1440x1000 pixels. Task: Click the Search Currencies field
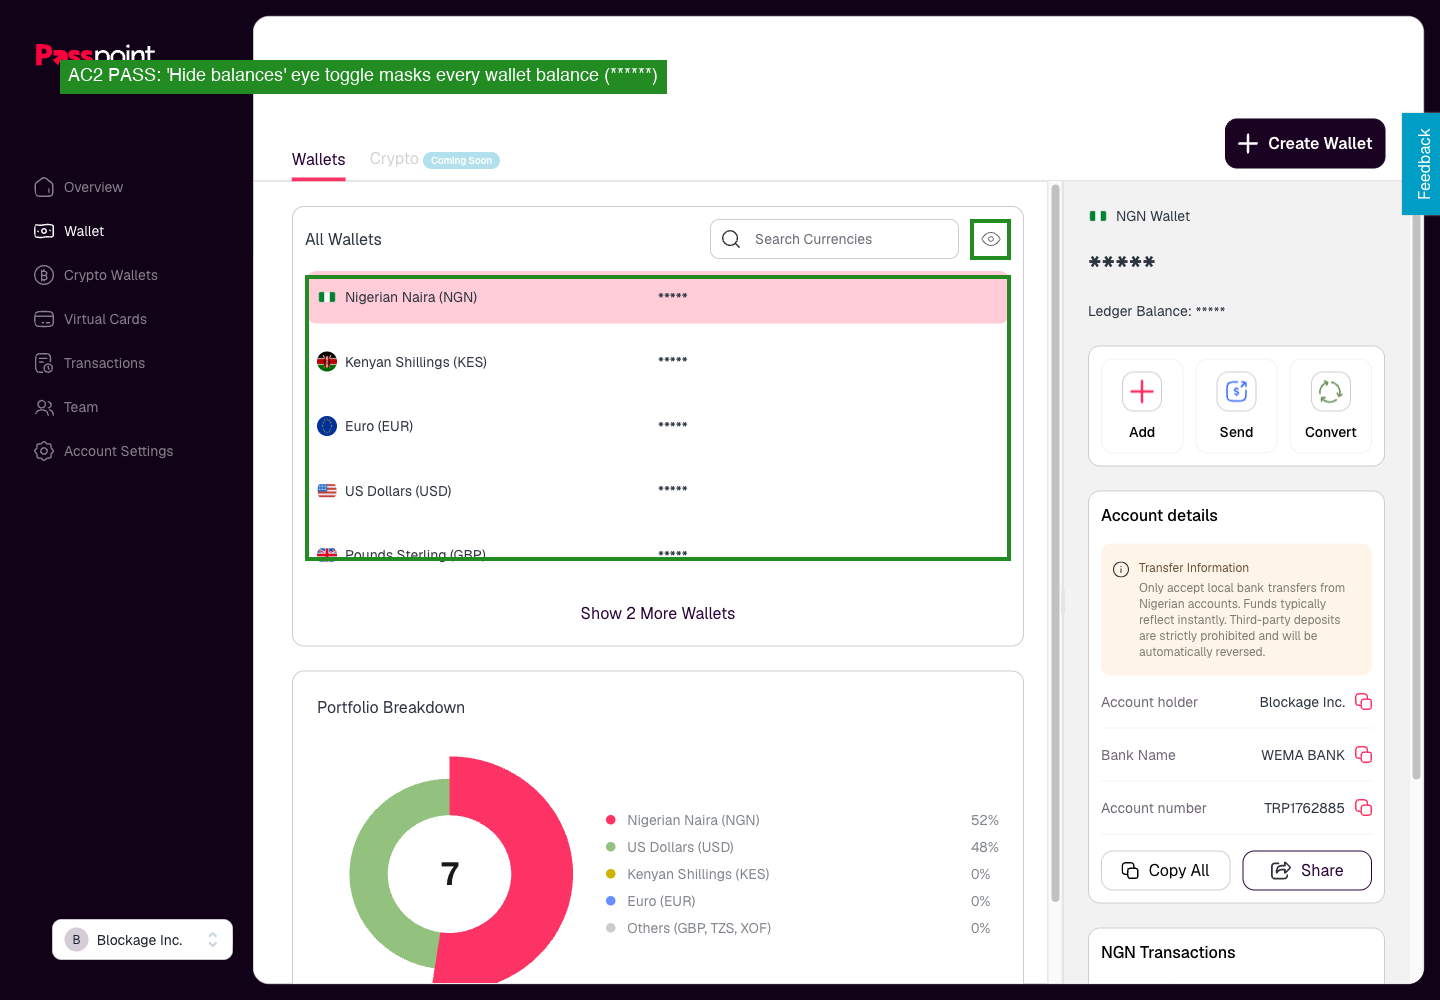pyautogui.click(x=834, y=239)
